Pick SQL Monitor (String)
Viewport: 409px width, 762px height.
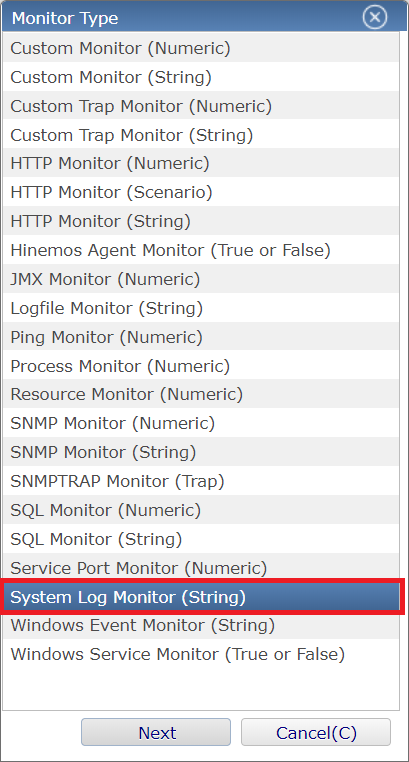tap(201, 539)
